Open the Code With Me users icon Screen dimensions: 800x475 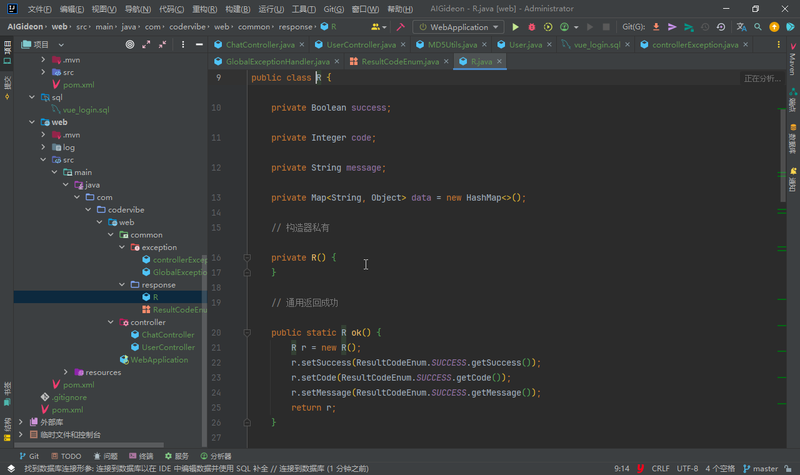[379, 27]
